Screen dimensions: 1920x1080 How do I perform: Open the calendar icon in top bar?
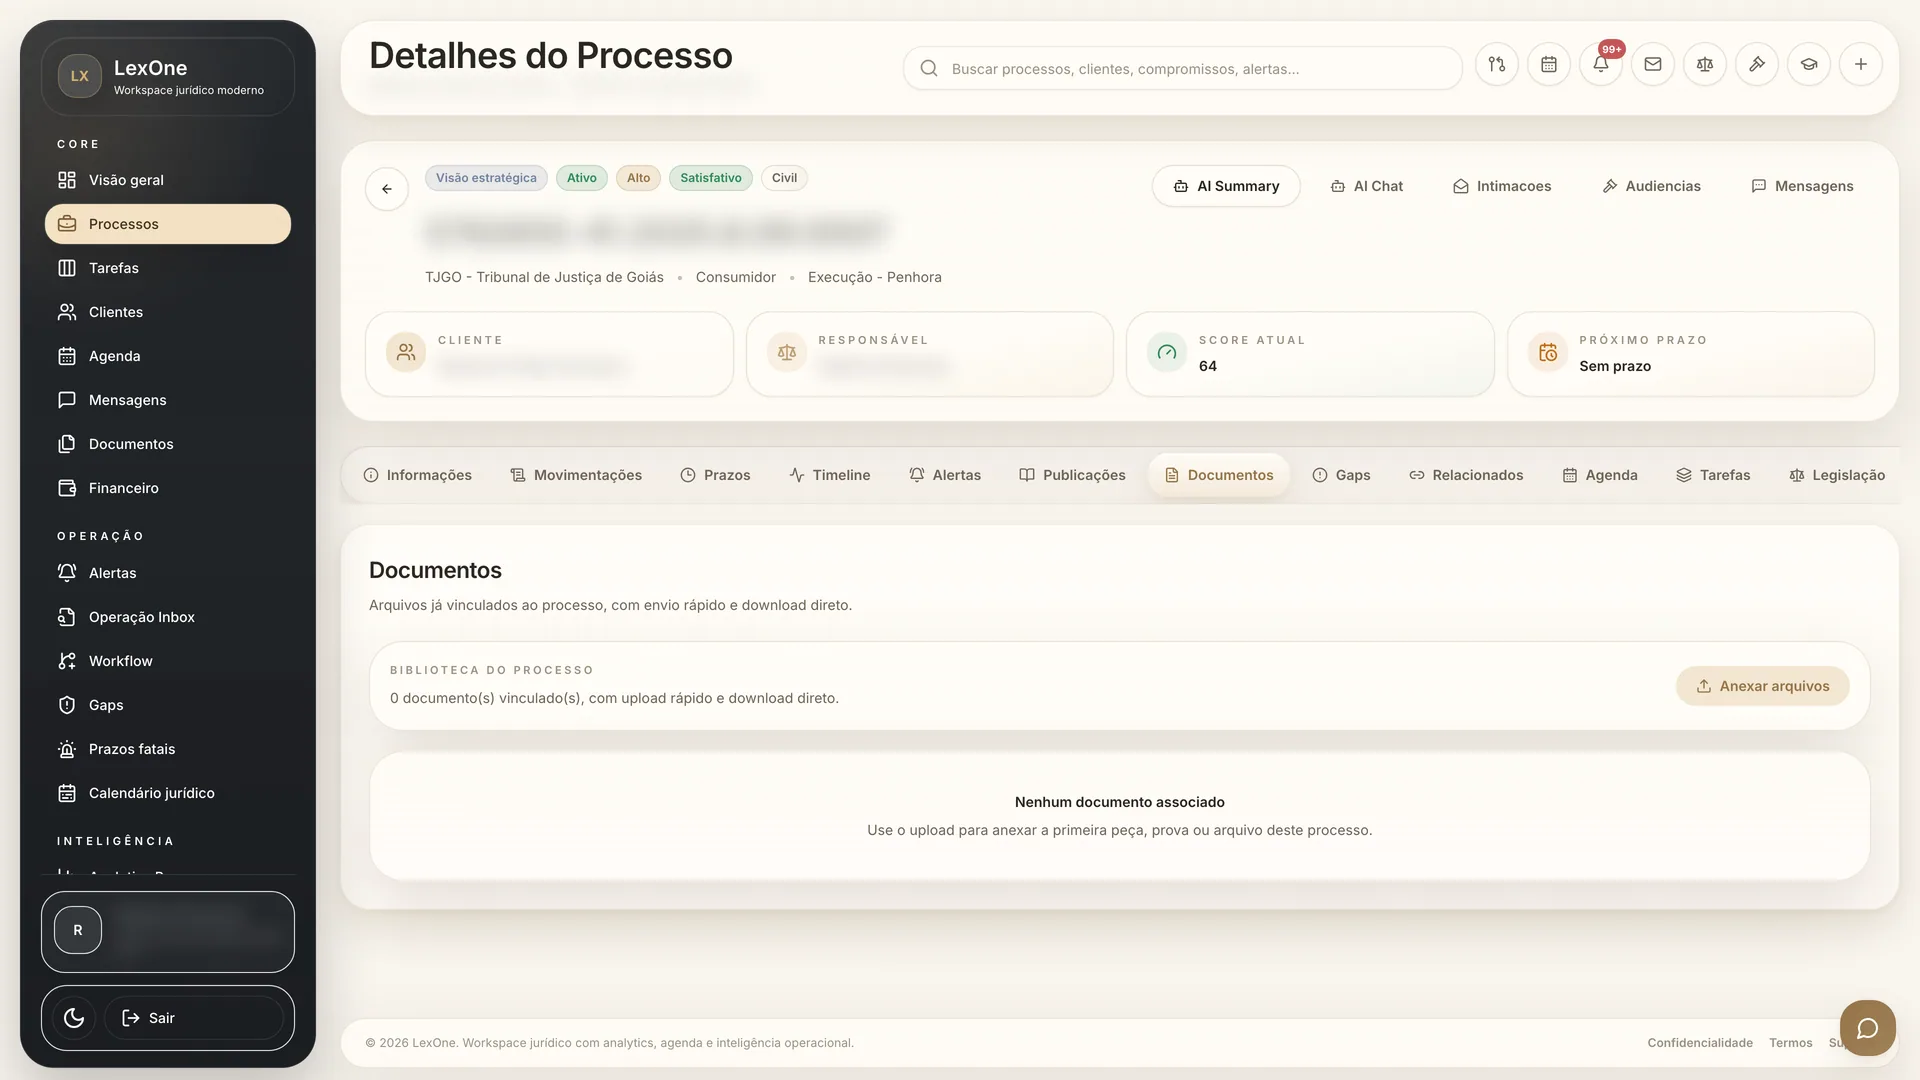click(1549, 64)
